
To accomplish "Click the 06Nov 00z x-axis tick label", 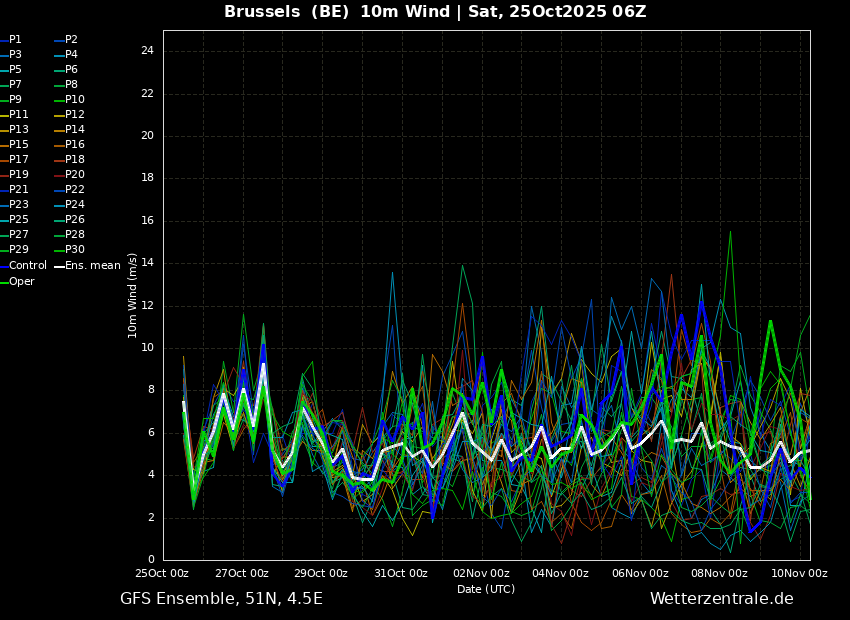I will (640, 573).
